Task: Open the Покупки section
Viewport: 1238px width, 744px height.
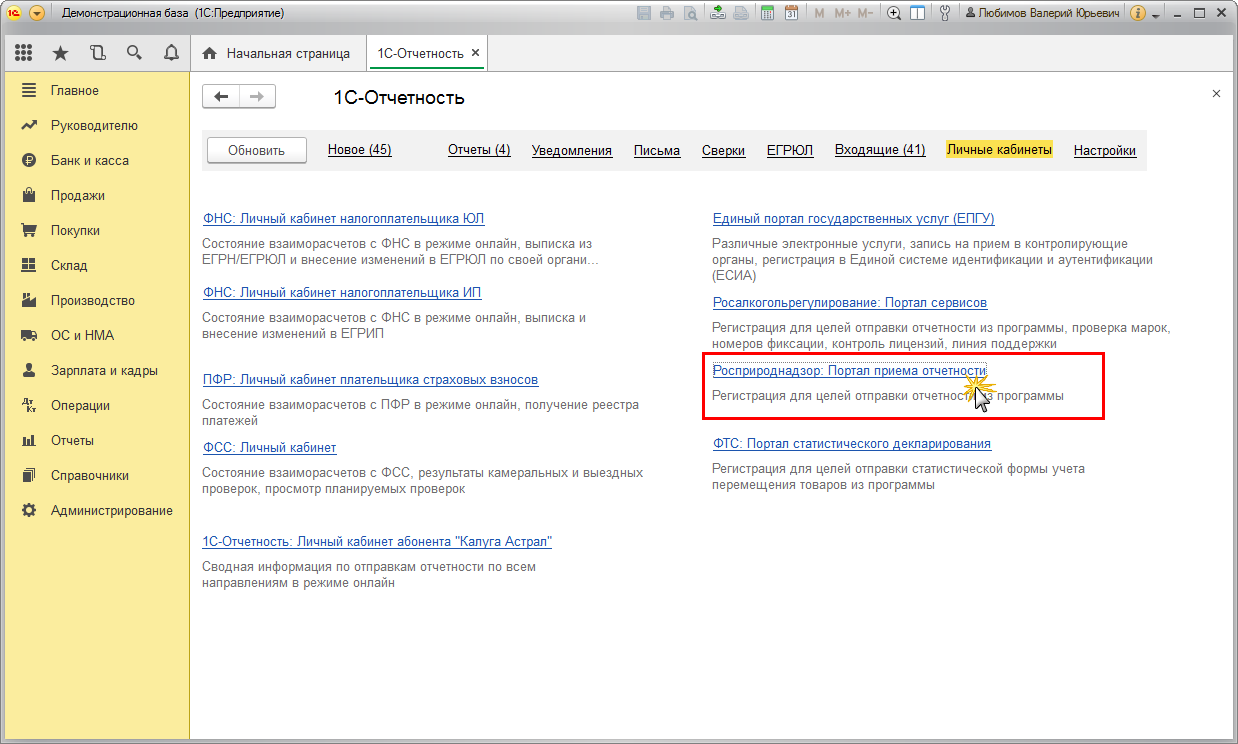Action: (x=97, y=230)
